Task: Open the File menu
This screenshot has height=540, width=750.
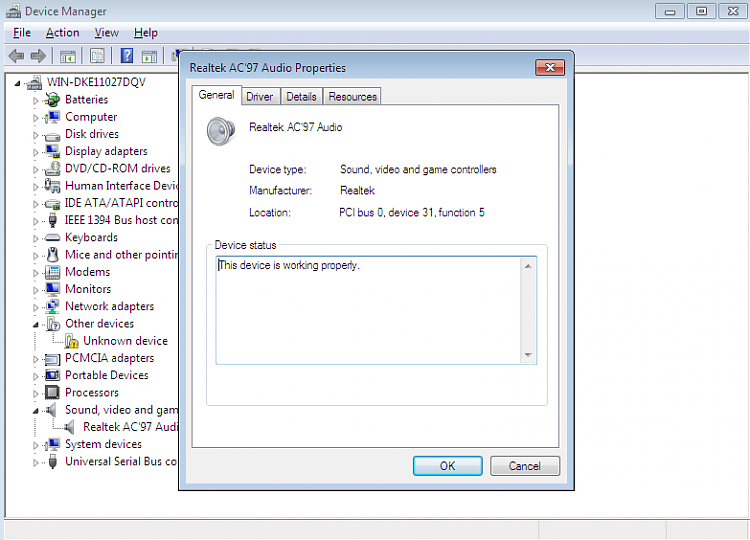Action: pos(22,33)
